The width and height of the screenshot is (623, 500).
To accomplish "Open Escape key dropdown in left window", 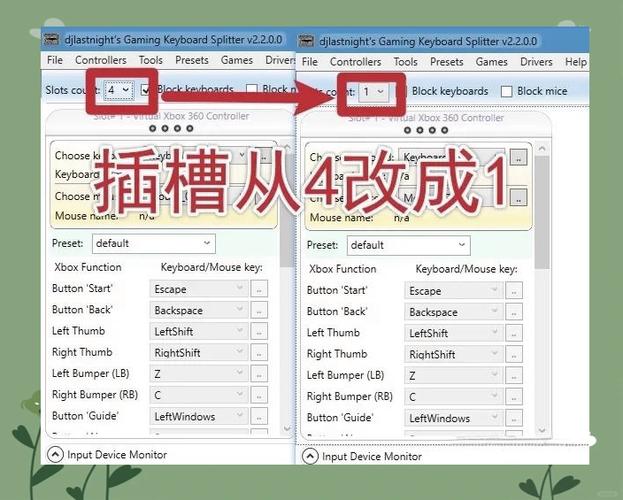I will (199, 289).
